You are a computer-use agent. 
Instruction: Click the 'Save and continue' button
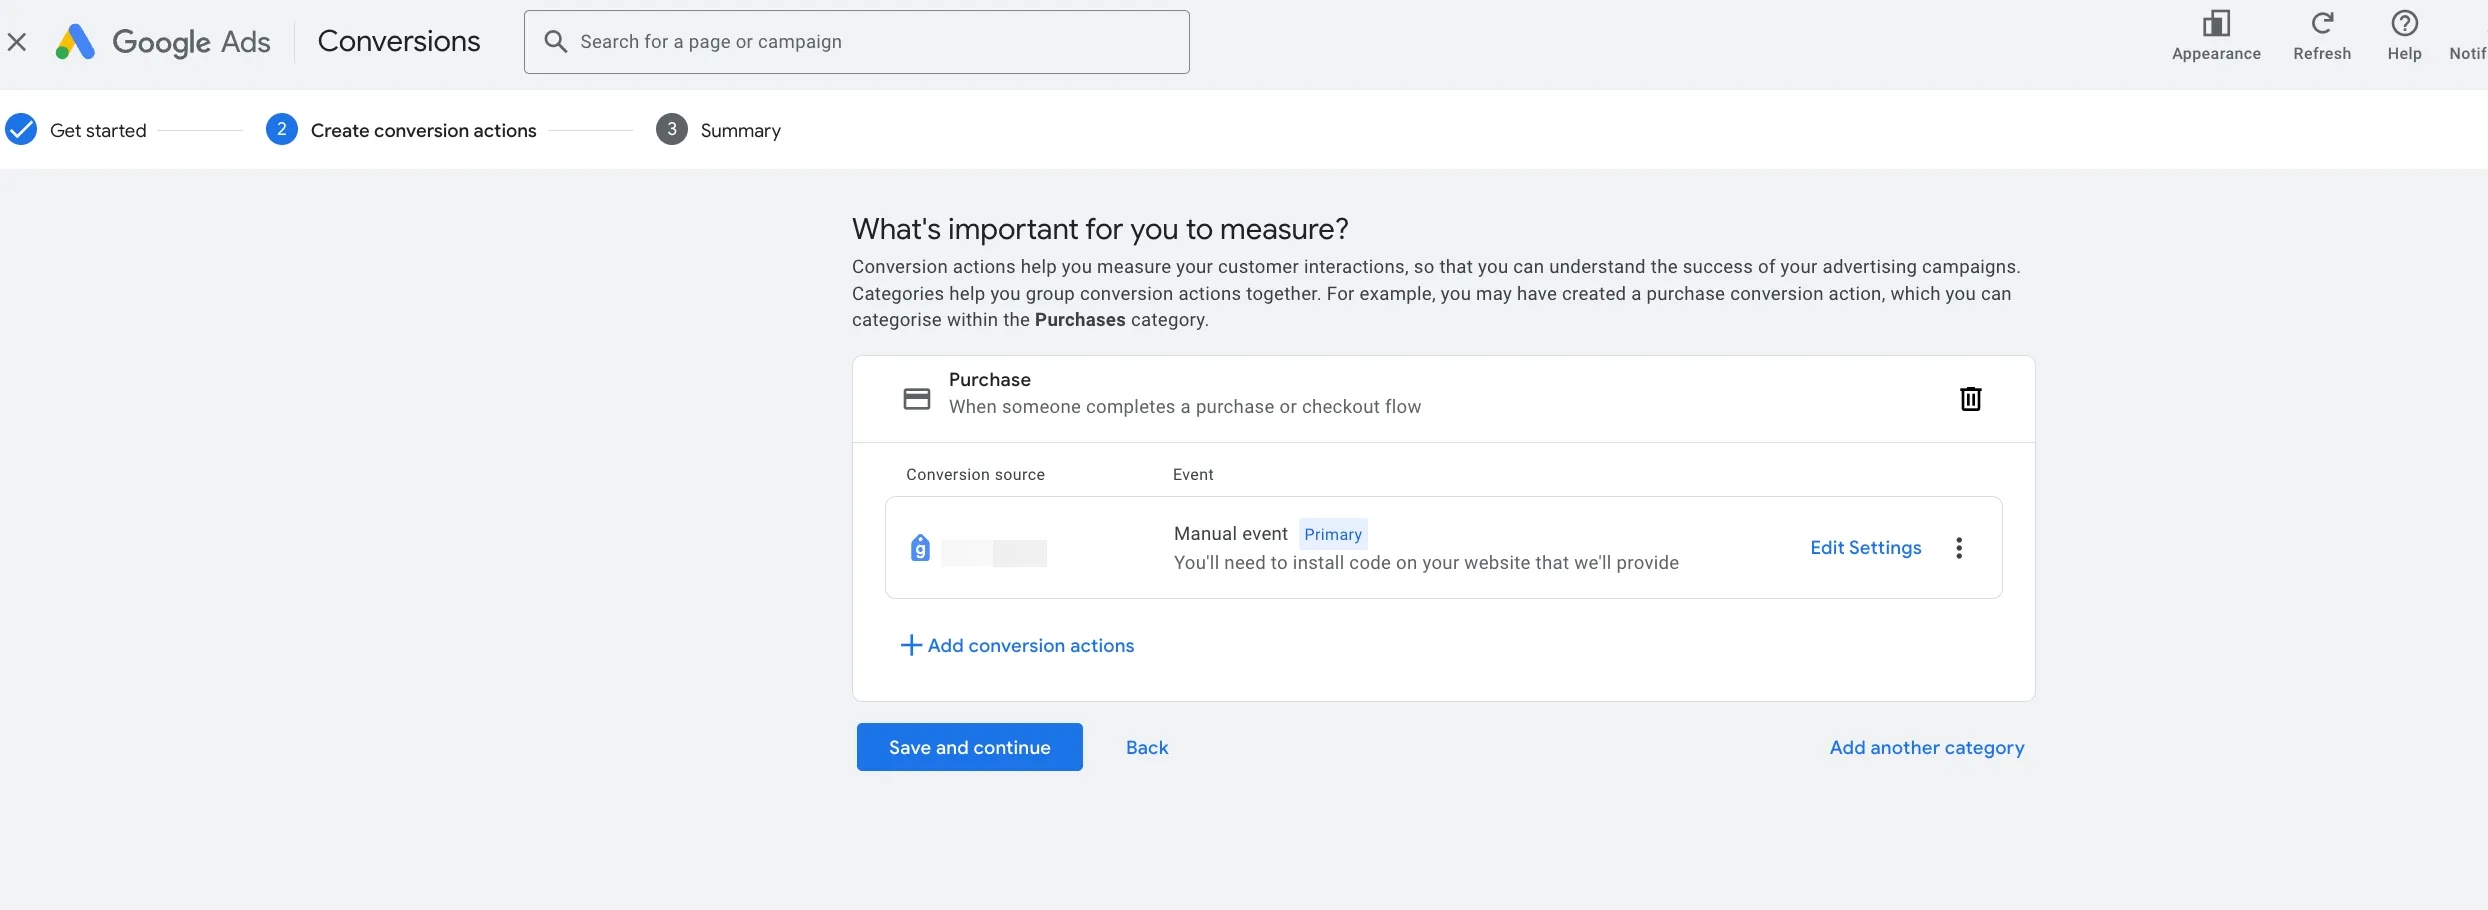coord(969,747)
